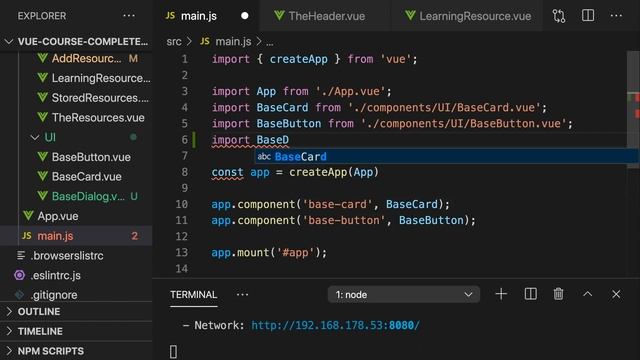Click Vue icon of BaseDialog file
The image size is (640, 360).
tap(42, 196)
